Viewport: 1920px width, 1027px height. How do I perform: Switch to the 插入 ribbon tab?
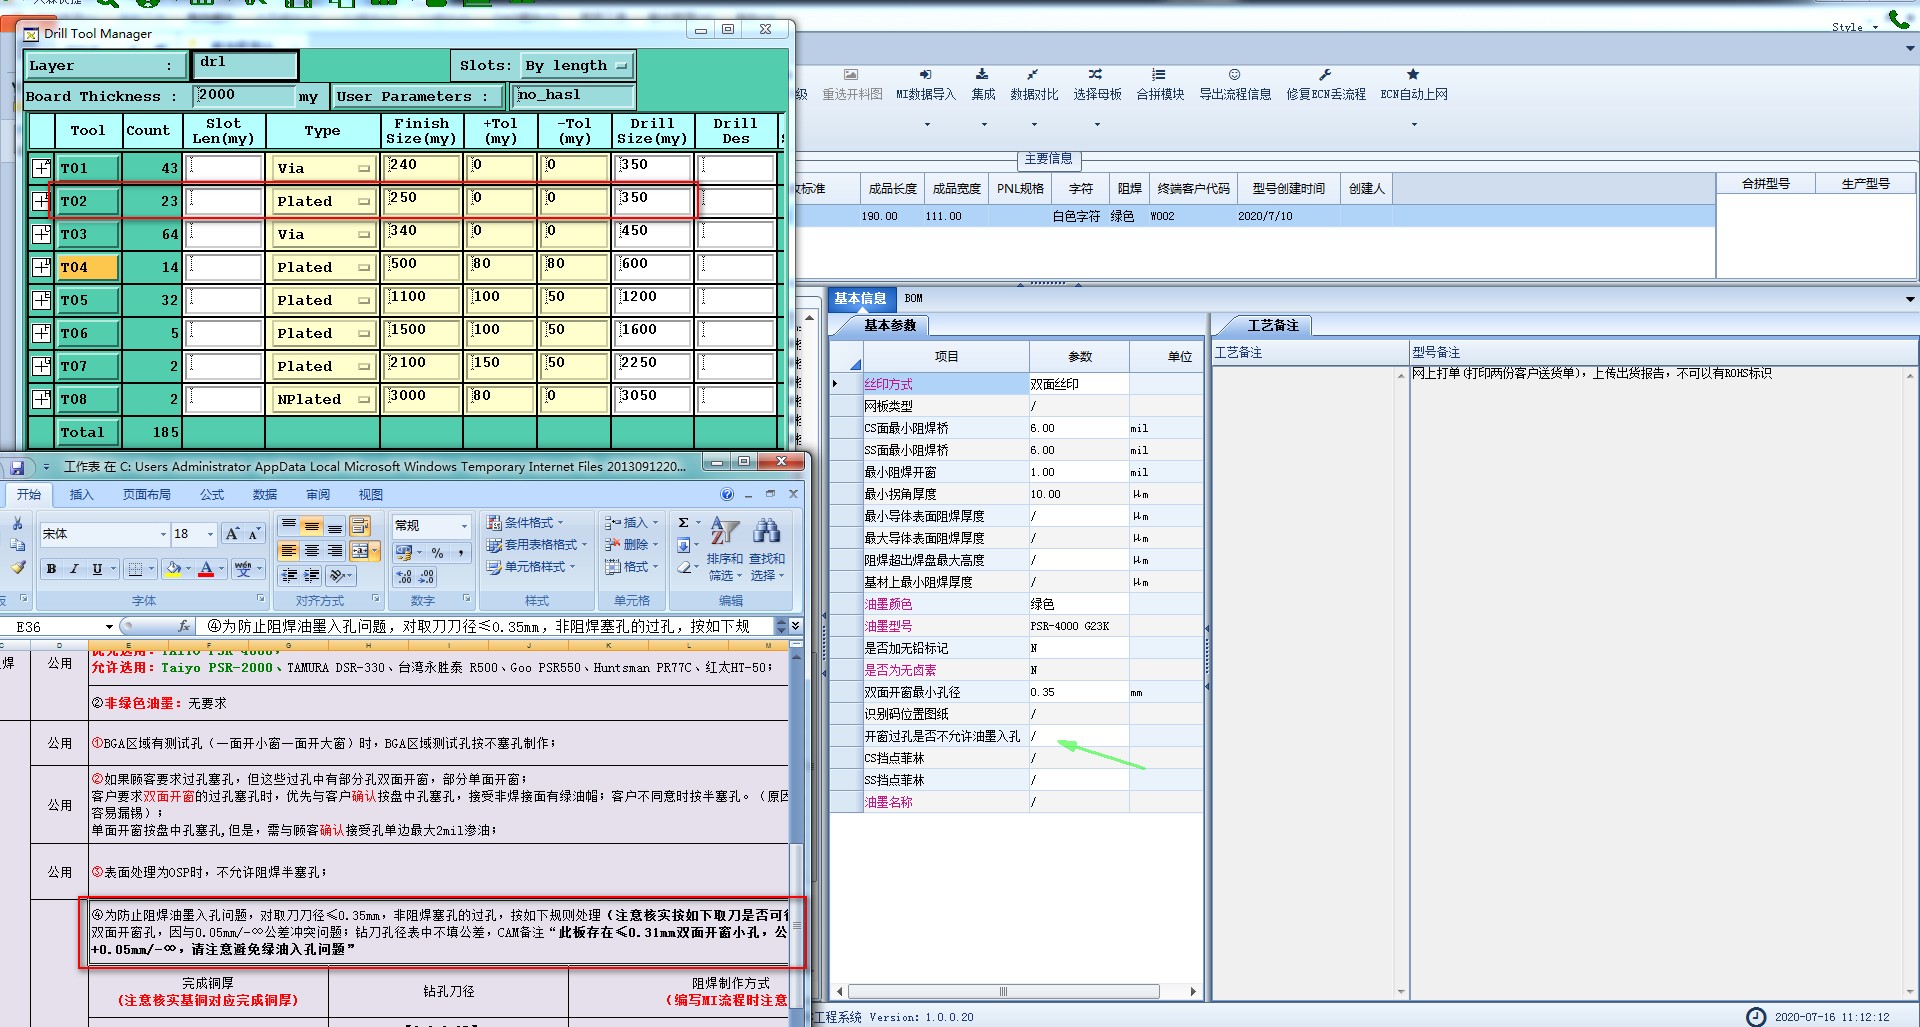click(81, 494)
